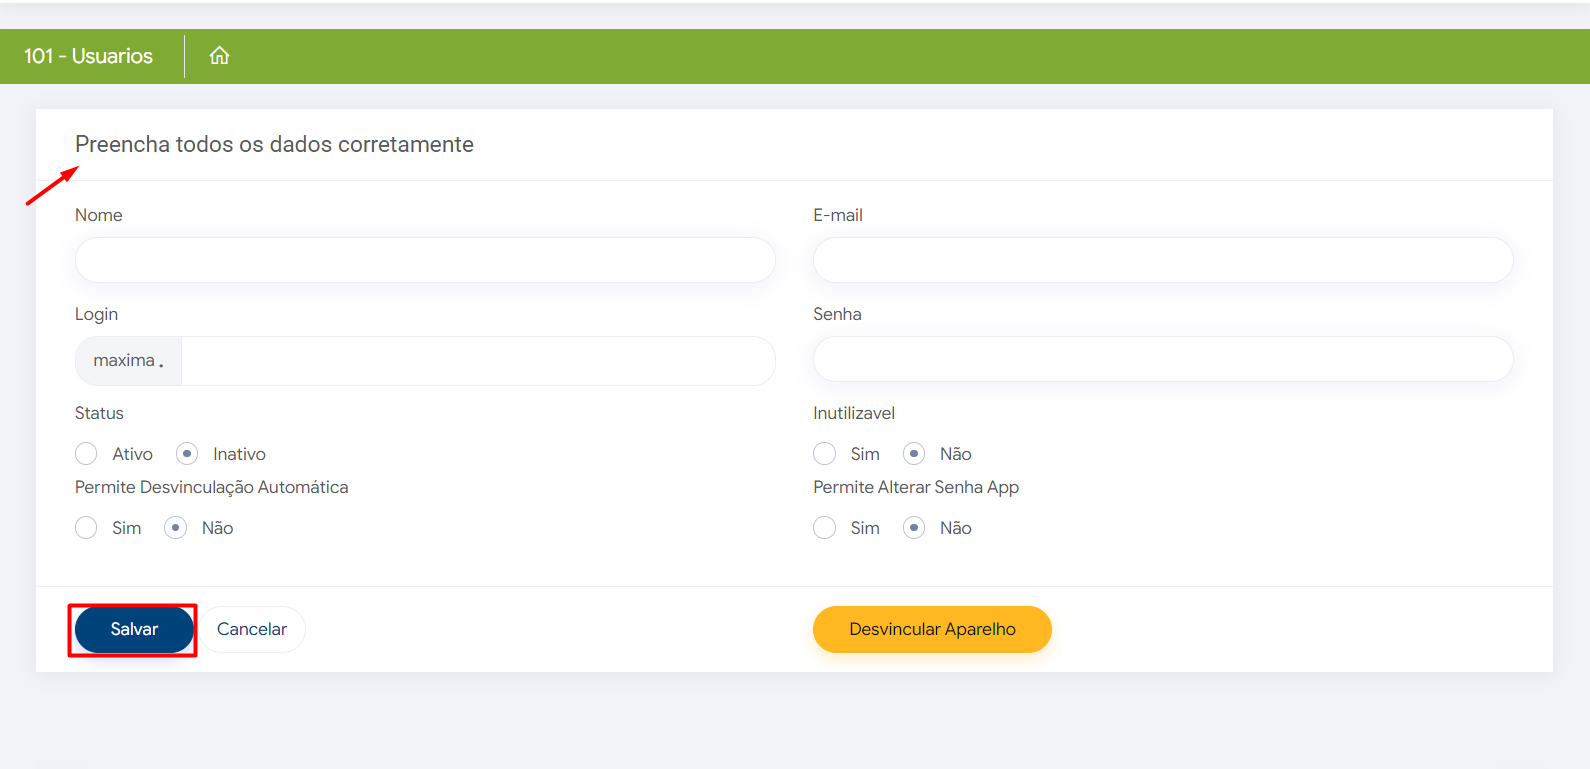Click the maxima. login prefix box
Screen dimensions: 1590x769
128,361
